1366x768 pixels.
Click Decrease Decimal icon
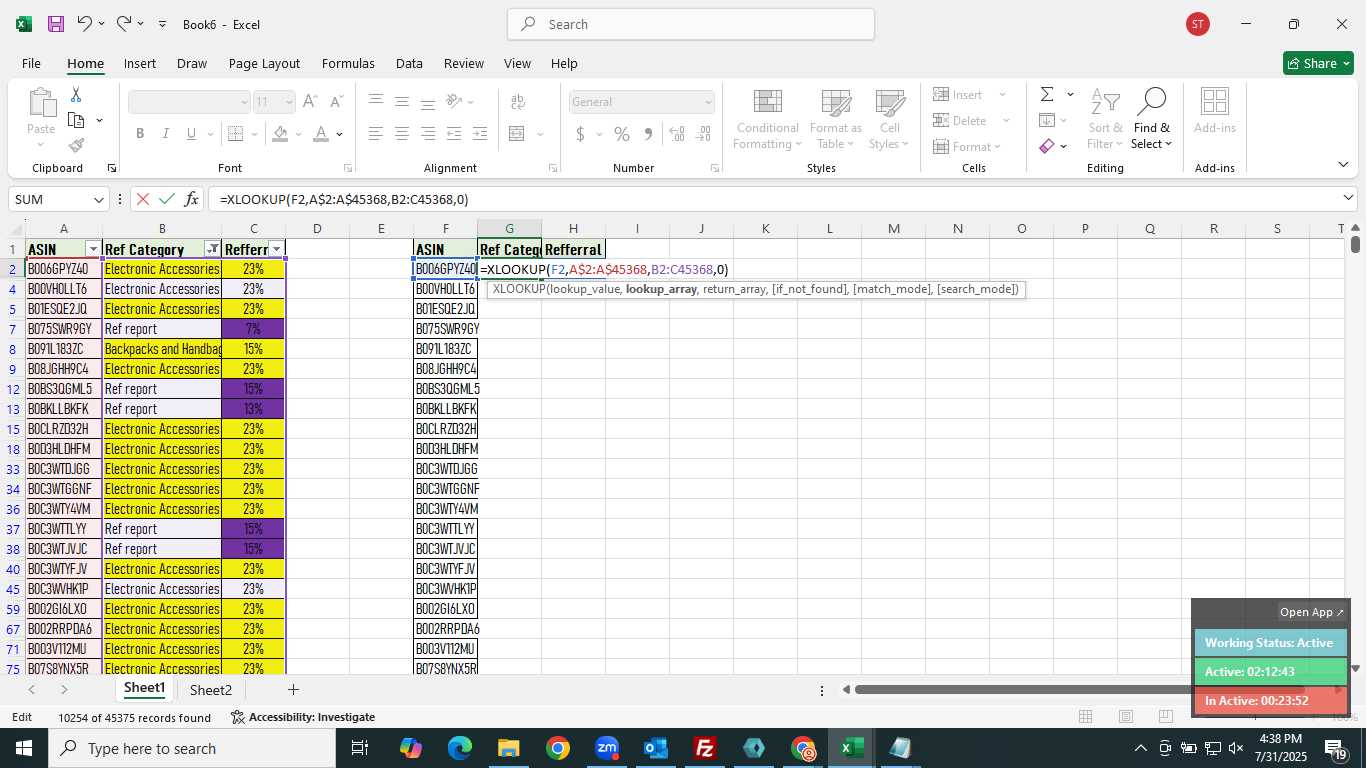click(703, 134)
